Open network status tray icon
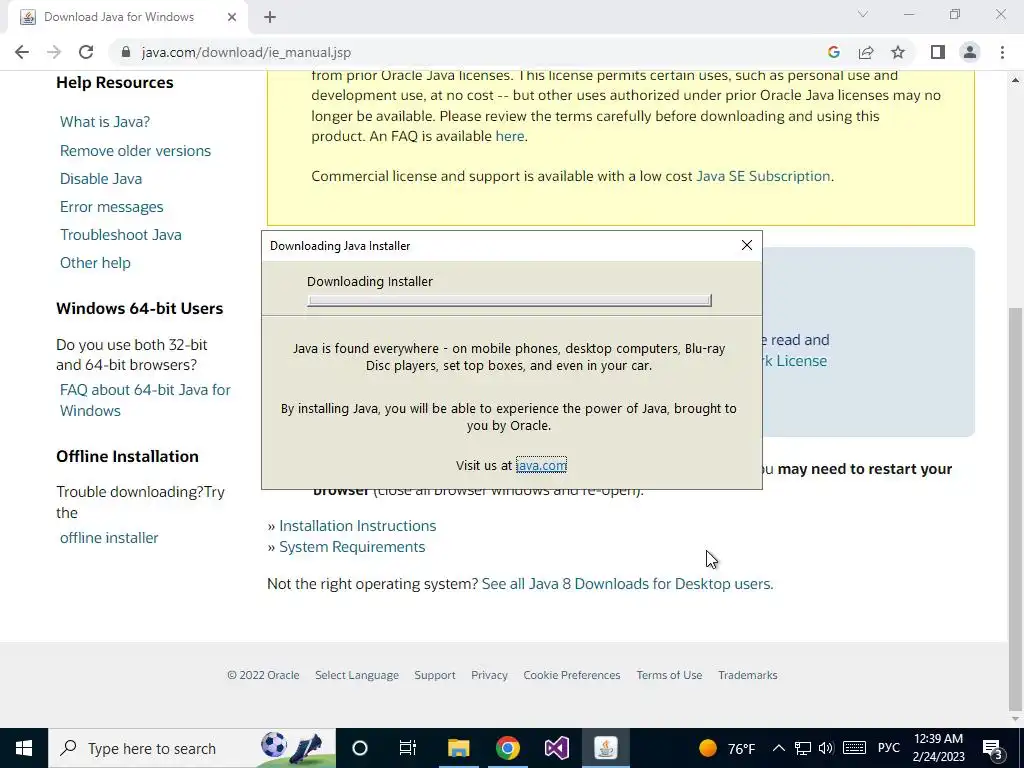 click(x=803, y=748)
